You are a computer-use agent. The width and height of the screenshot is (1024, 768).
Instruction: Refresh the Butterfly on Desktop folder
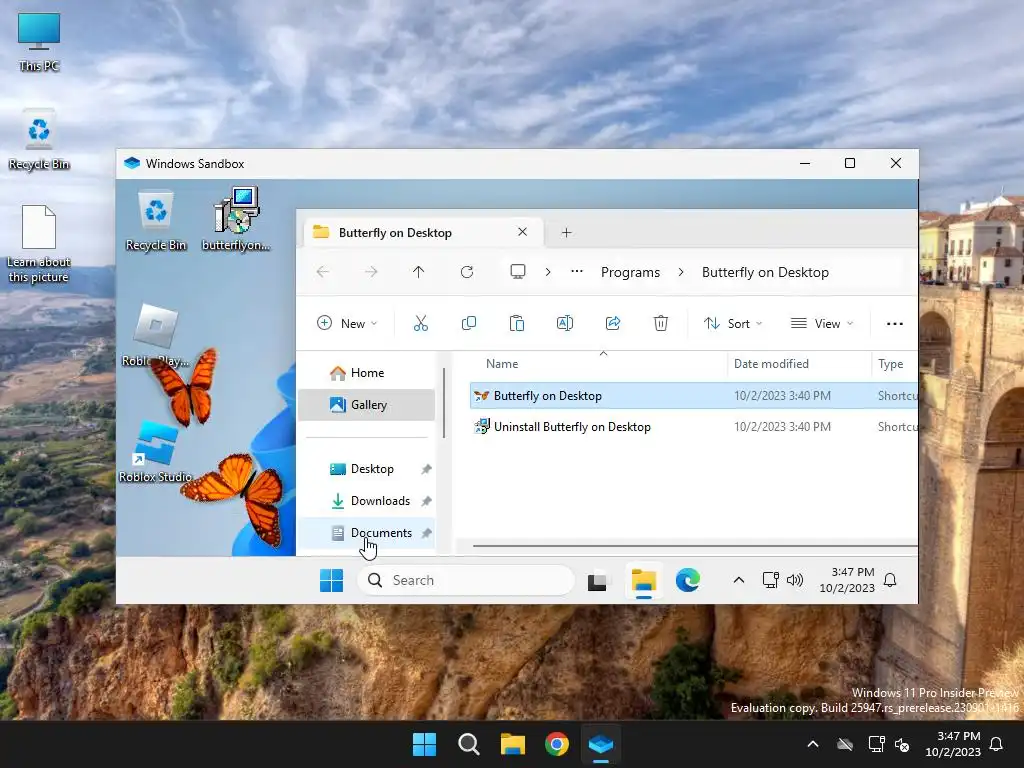click(467, 272)
